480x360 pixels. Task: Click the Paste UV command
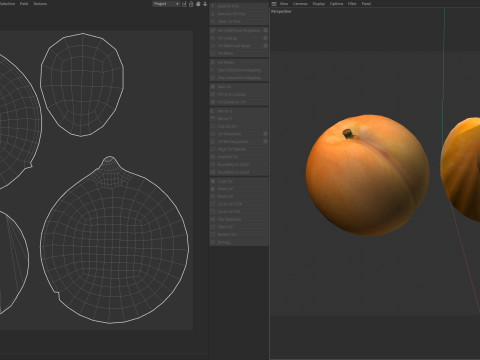[x=239, y=189]
